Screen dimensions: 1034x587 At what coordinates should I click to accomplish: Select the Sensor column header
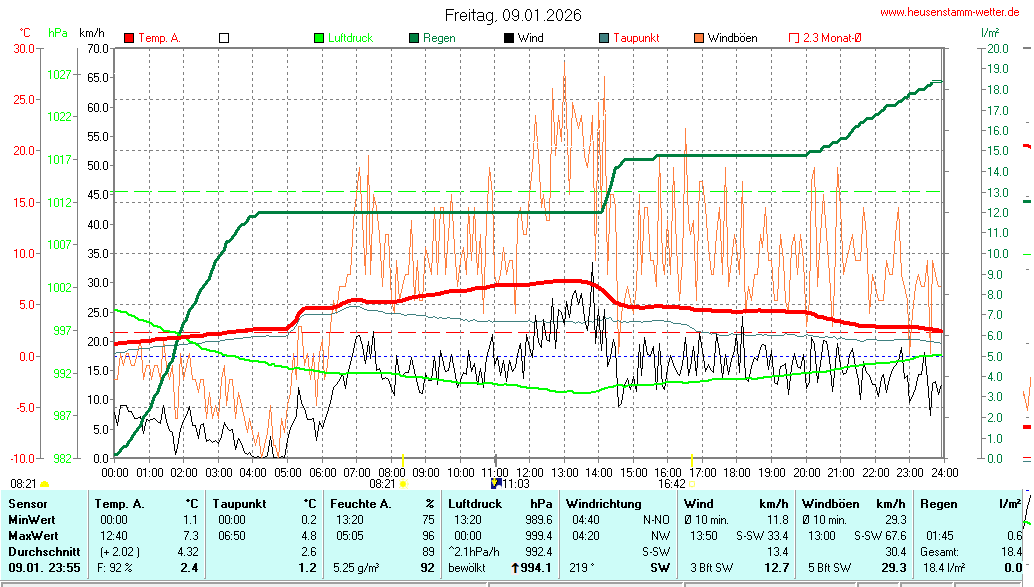pyautogui.click(x=28, y=504)
